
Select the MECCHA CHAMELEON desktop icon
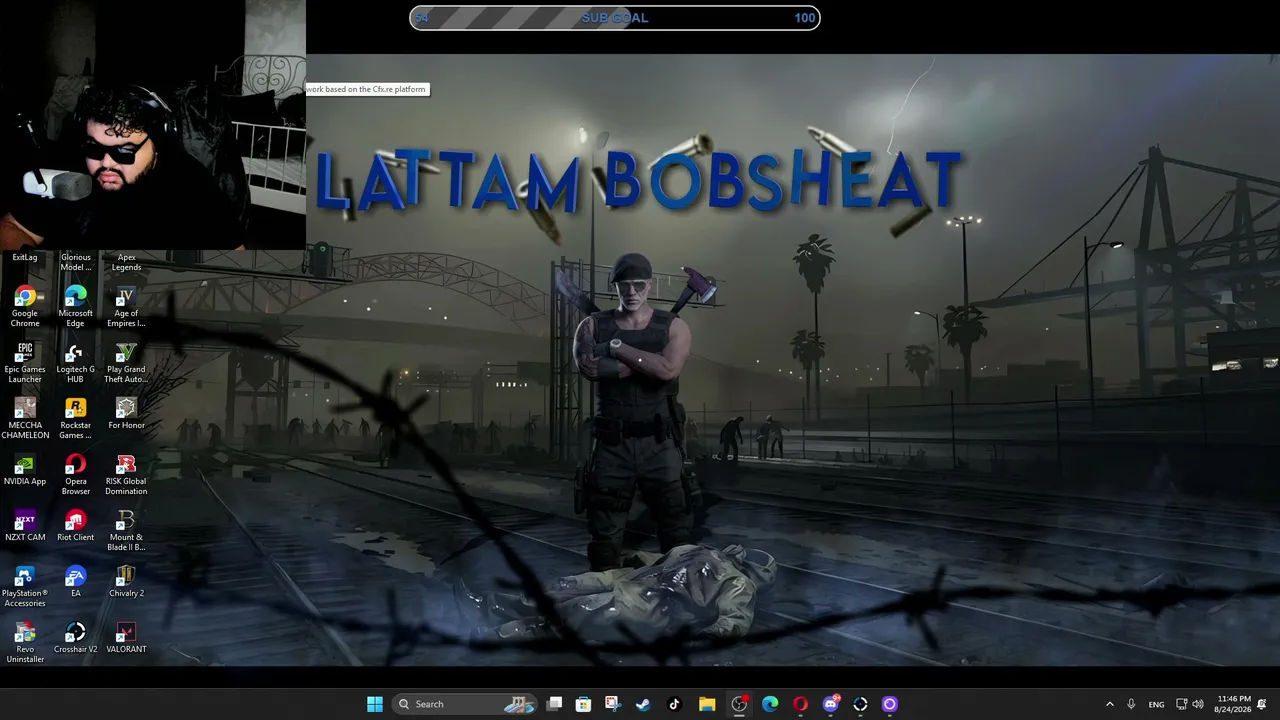[x=25, y=419]
